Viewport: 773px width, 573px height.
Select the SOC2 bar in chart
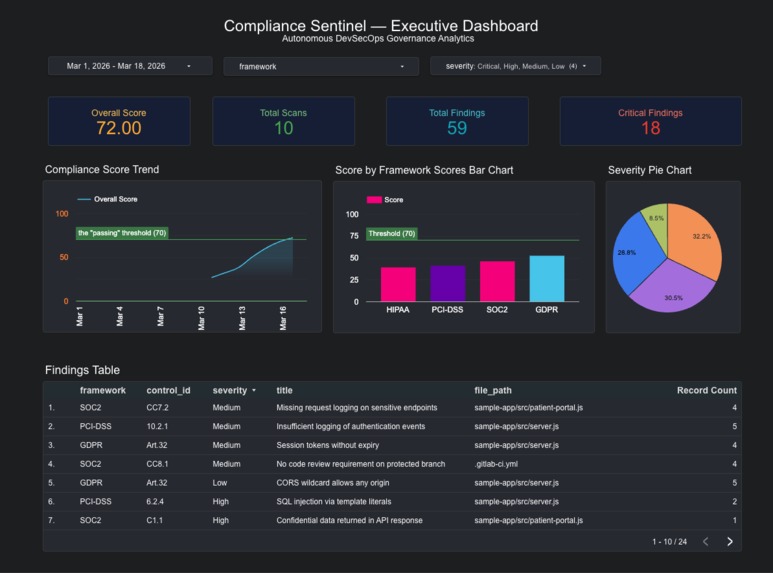point(497,281)
